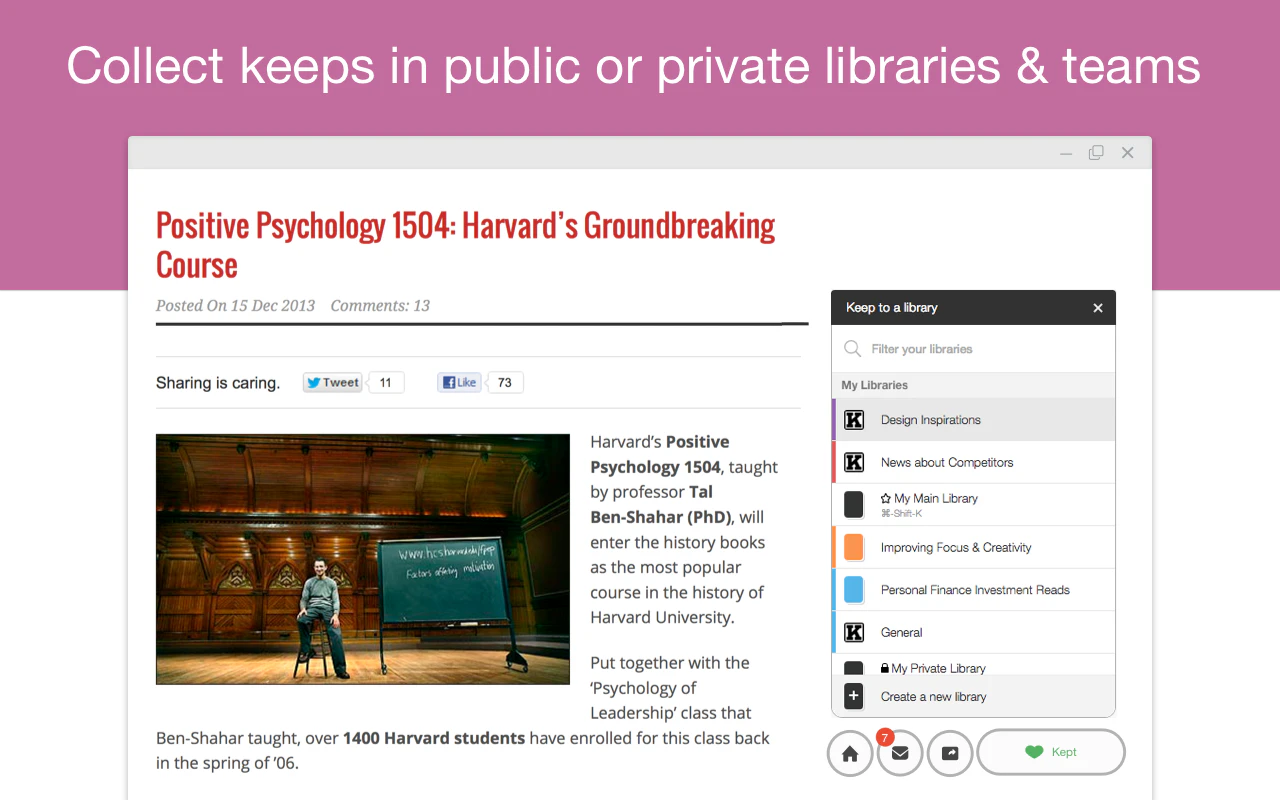Click the share arrow icon button
The width and height of the screenshot is (1280, 800).
(x=950, y=753)
